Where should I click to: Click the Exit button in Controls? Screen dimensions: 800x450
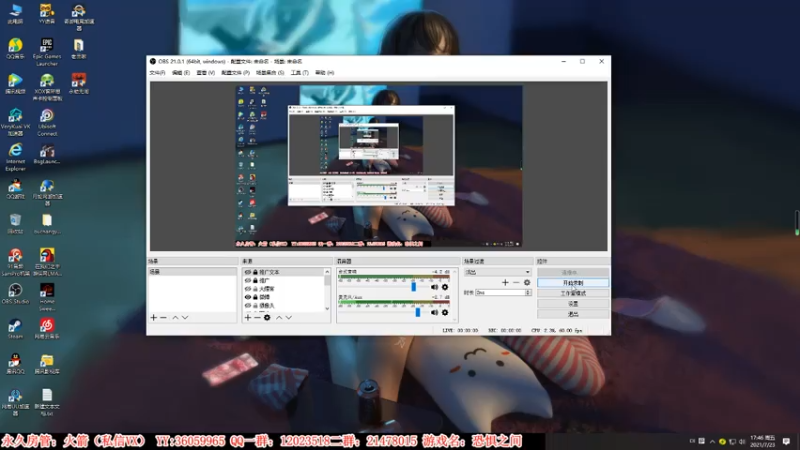[x=573, y=314]
